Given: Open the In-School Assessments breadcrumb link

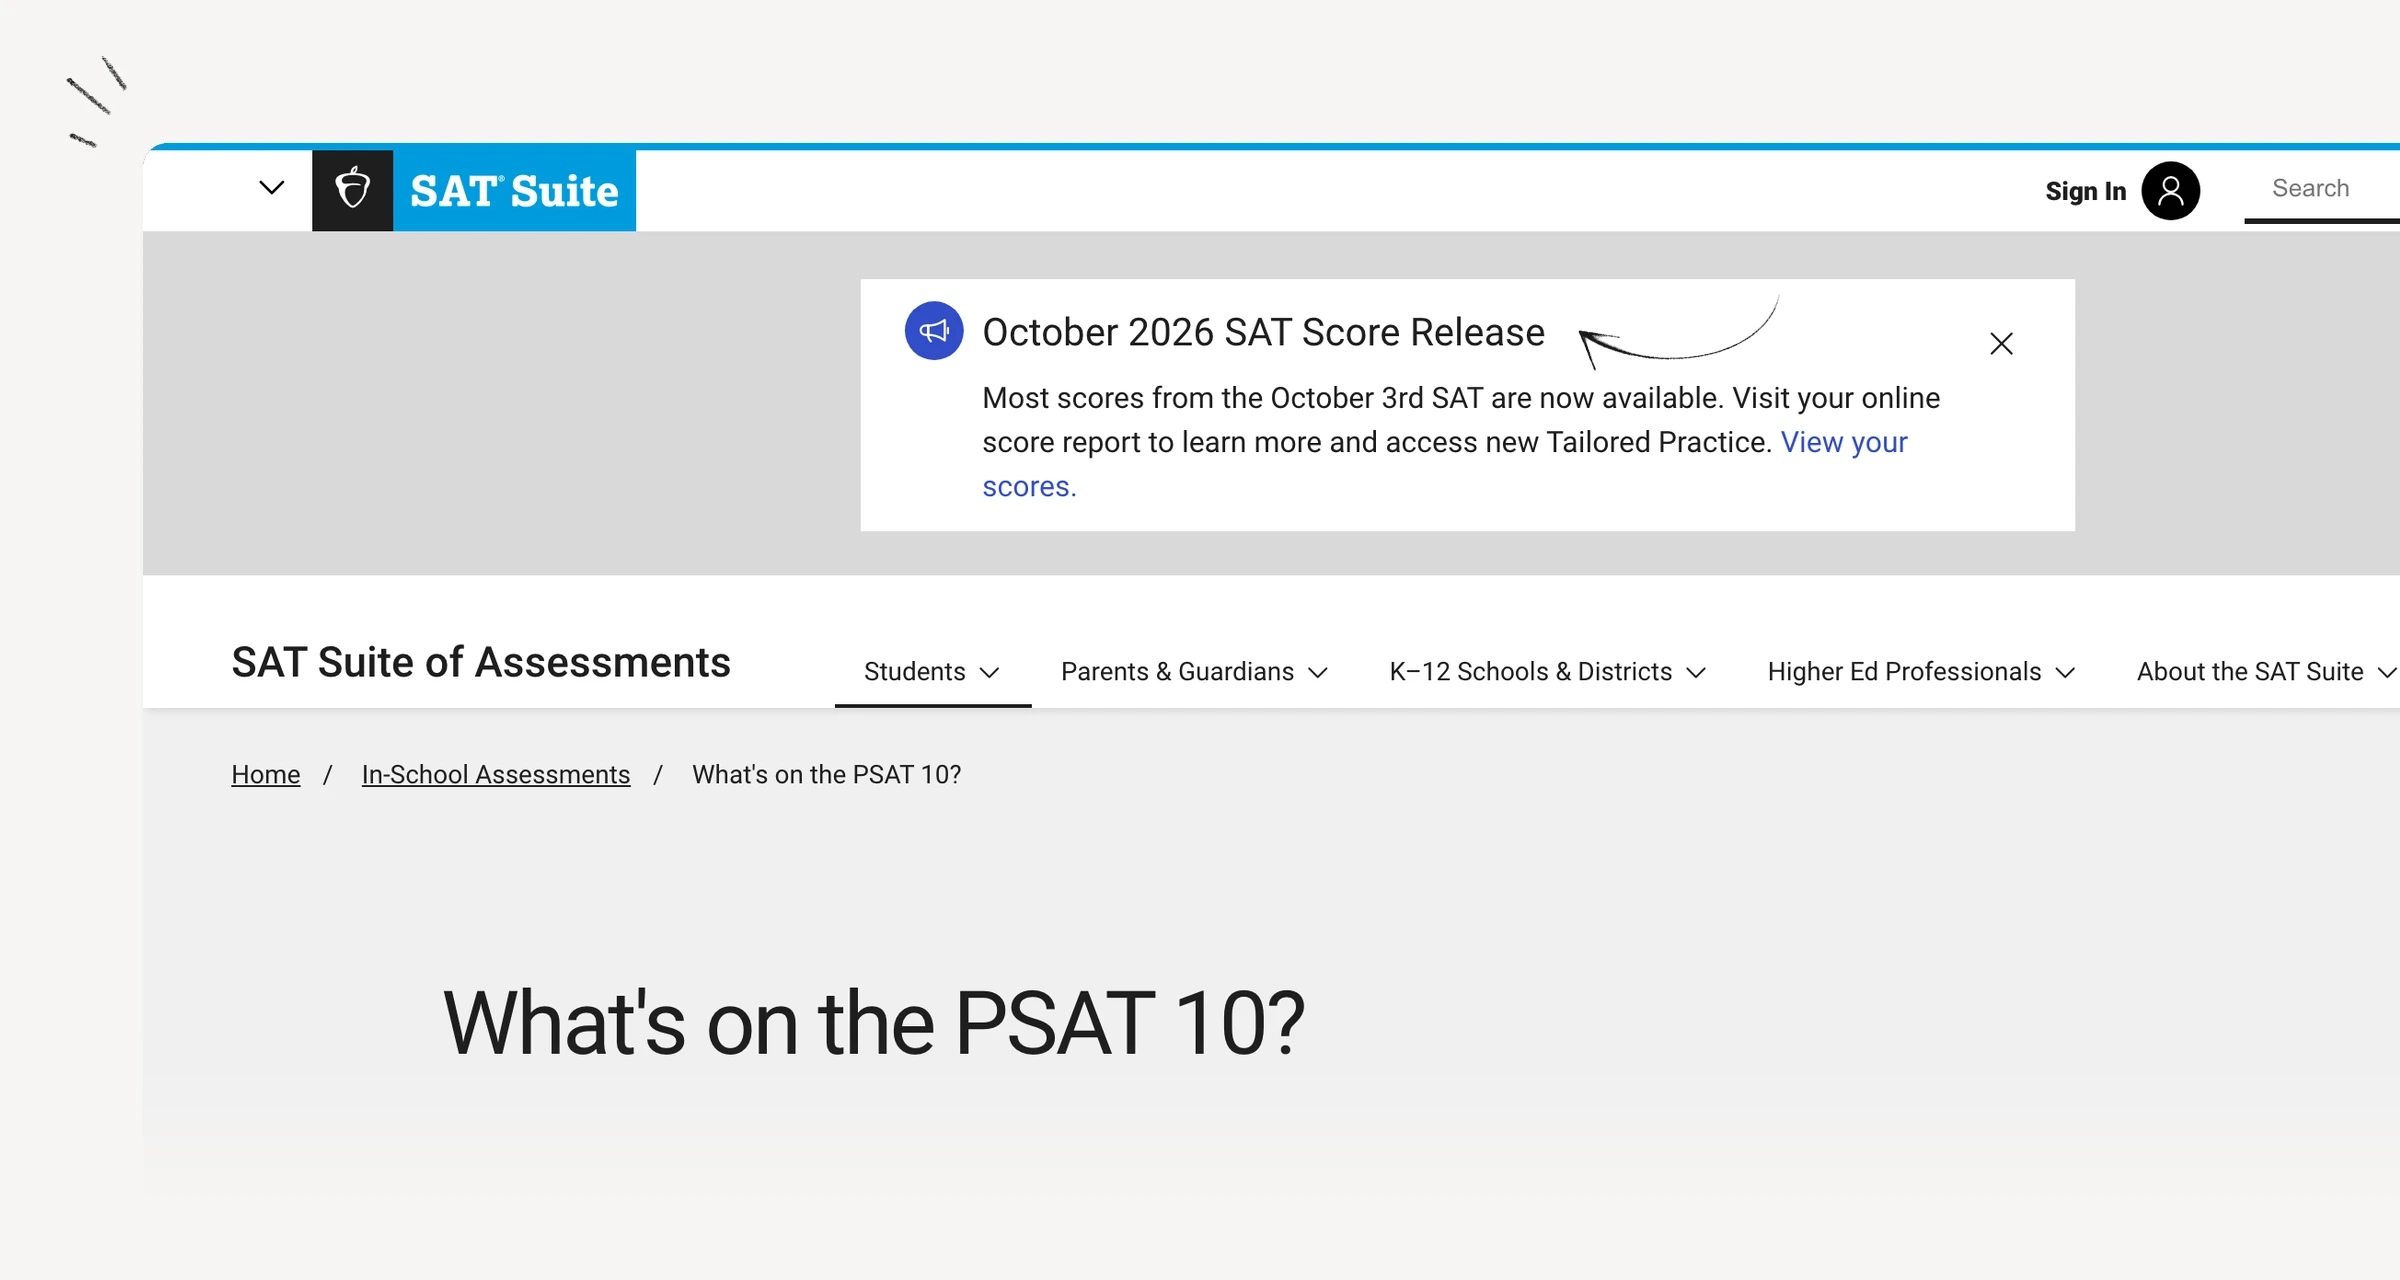Looking at the screenshot, I should tap(496, 774).
